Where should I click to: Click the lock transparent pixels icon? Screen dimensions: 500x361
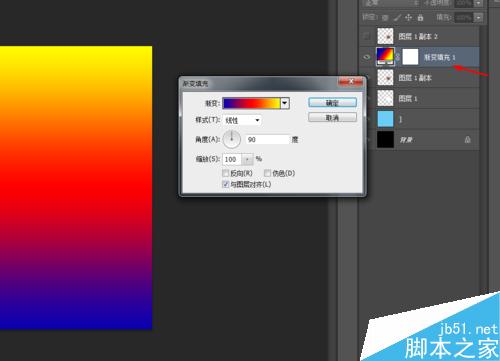click(385, 17)
